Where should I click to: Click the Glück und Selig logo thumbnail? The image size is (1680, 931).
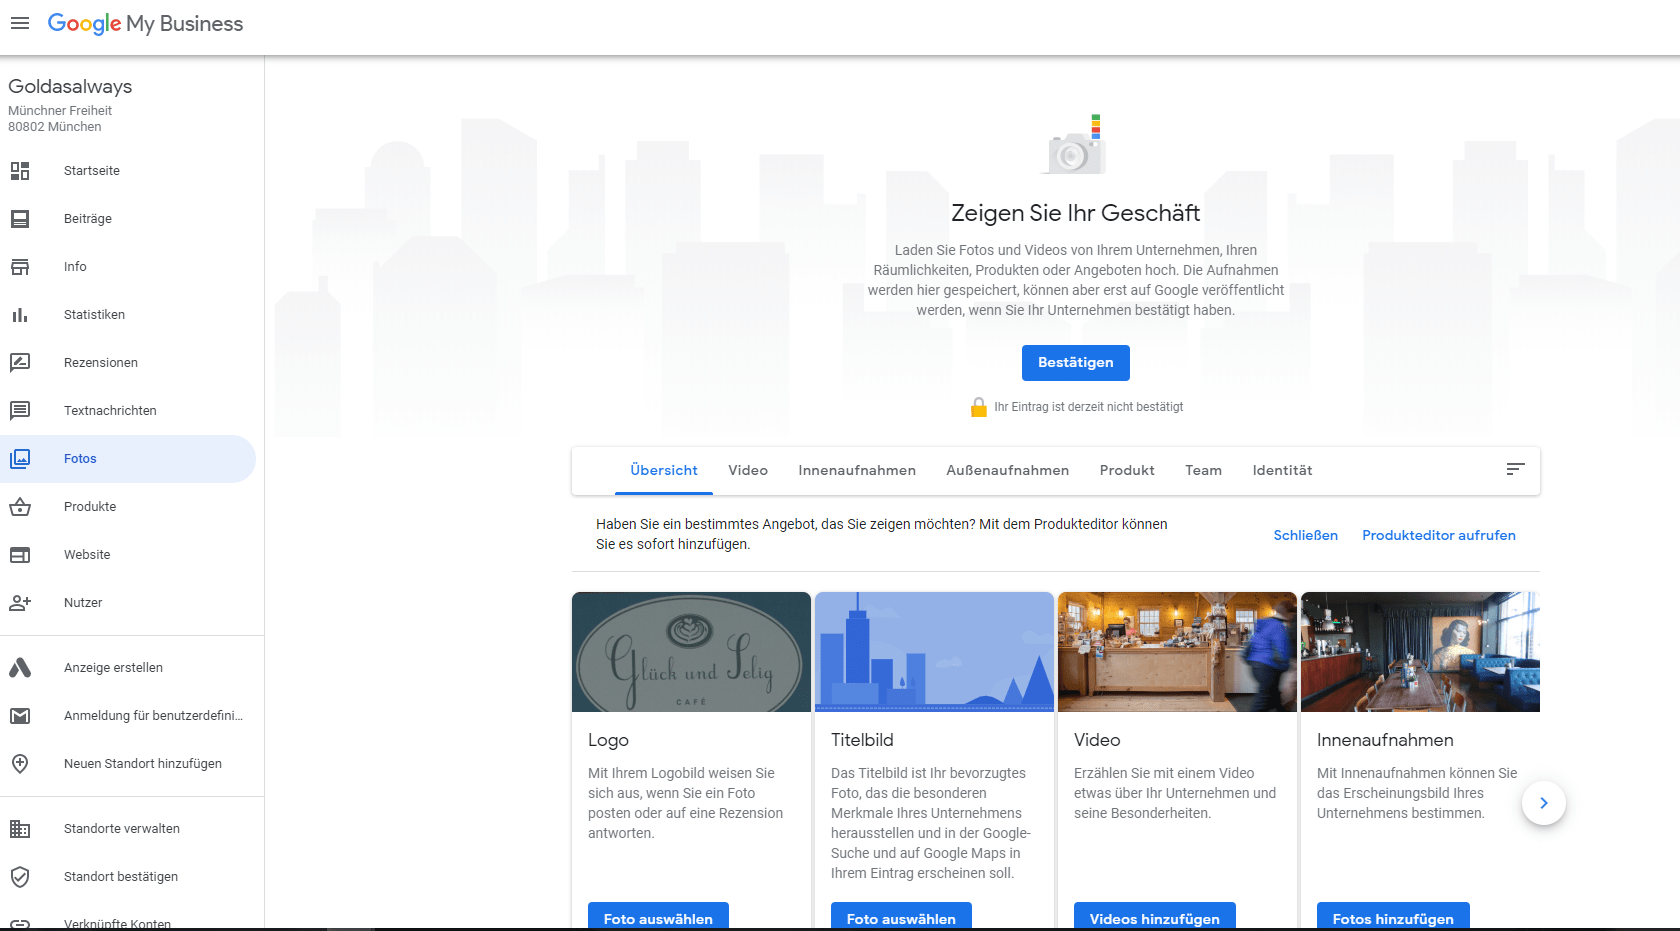pyautogui.click(x=691, y=652)
